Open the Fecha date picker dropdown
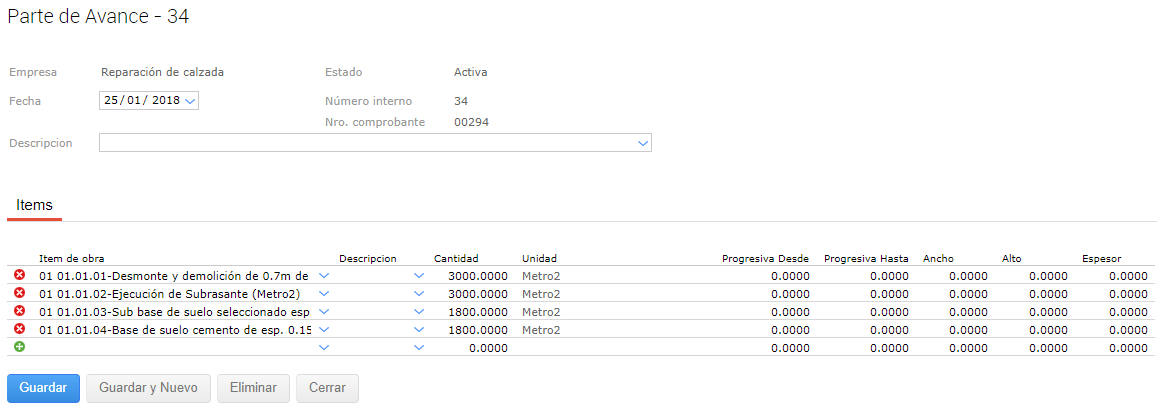Screen dimensions: 1157x410 click(190, 100)
